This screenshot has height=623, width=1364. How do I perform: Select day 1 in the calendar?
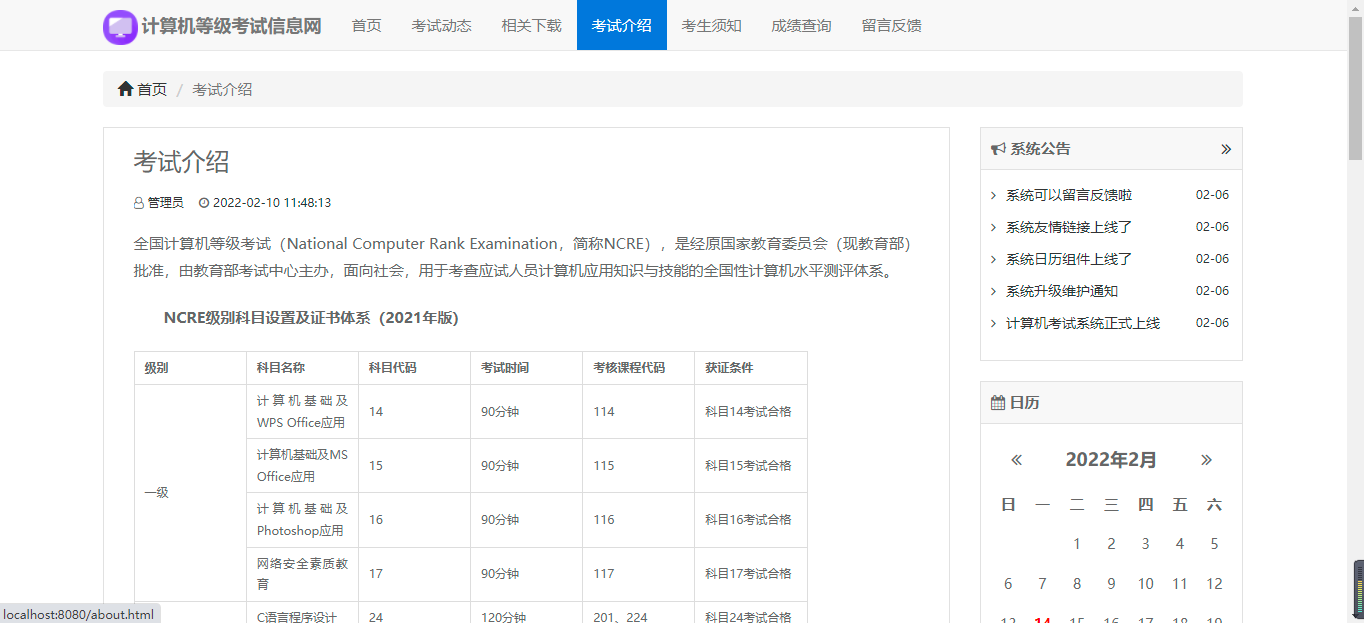coord(1077,544)
